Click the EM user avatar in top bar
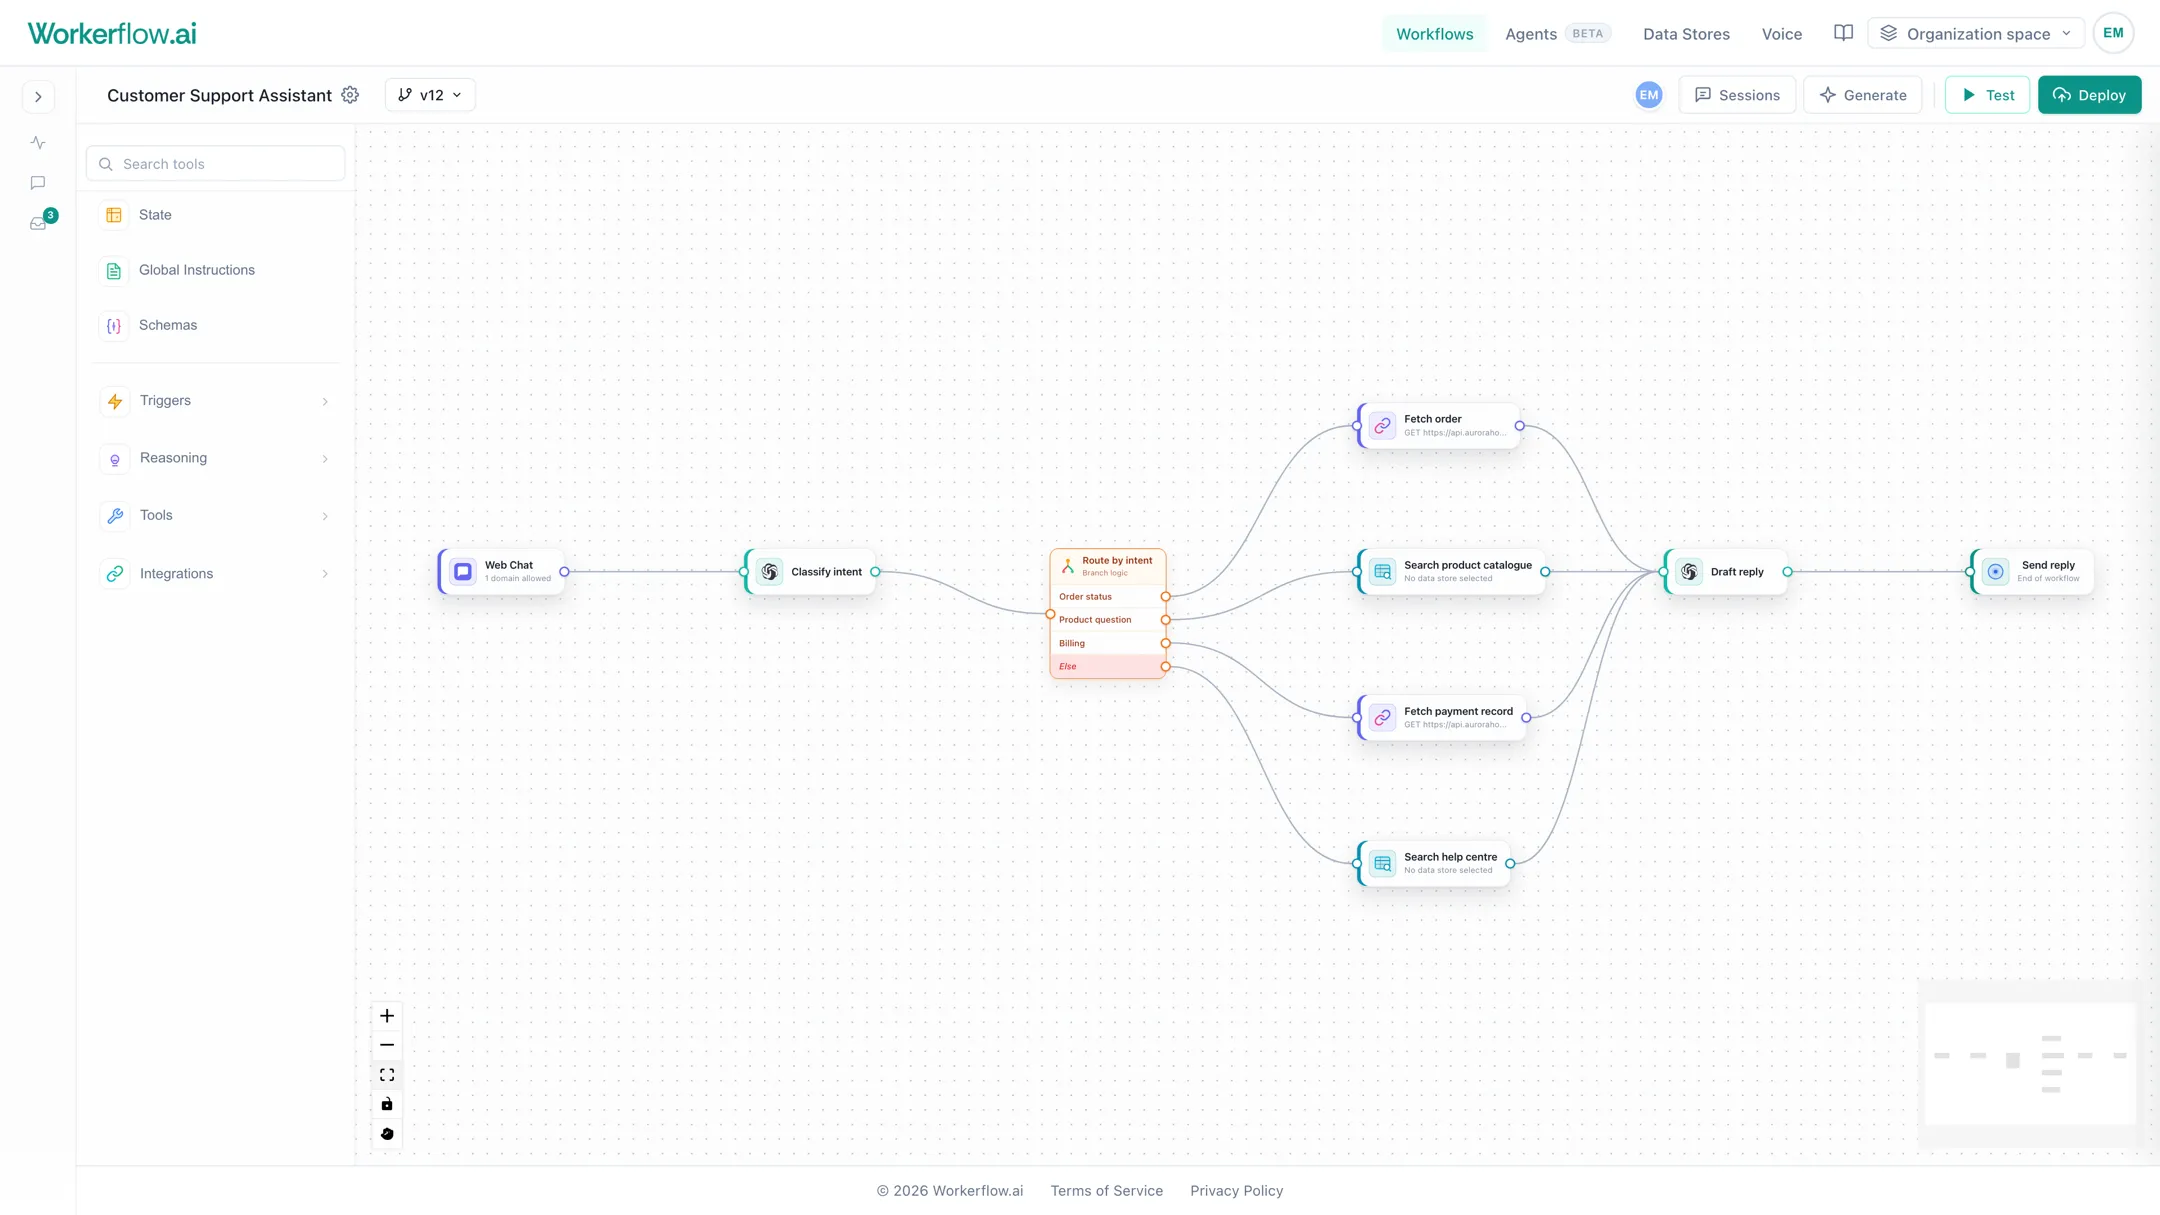 pyautogui.click(x=2113, y=33)
